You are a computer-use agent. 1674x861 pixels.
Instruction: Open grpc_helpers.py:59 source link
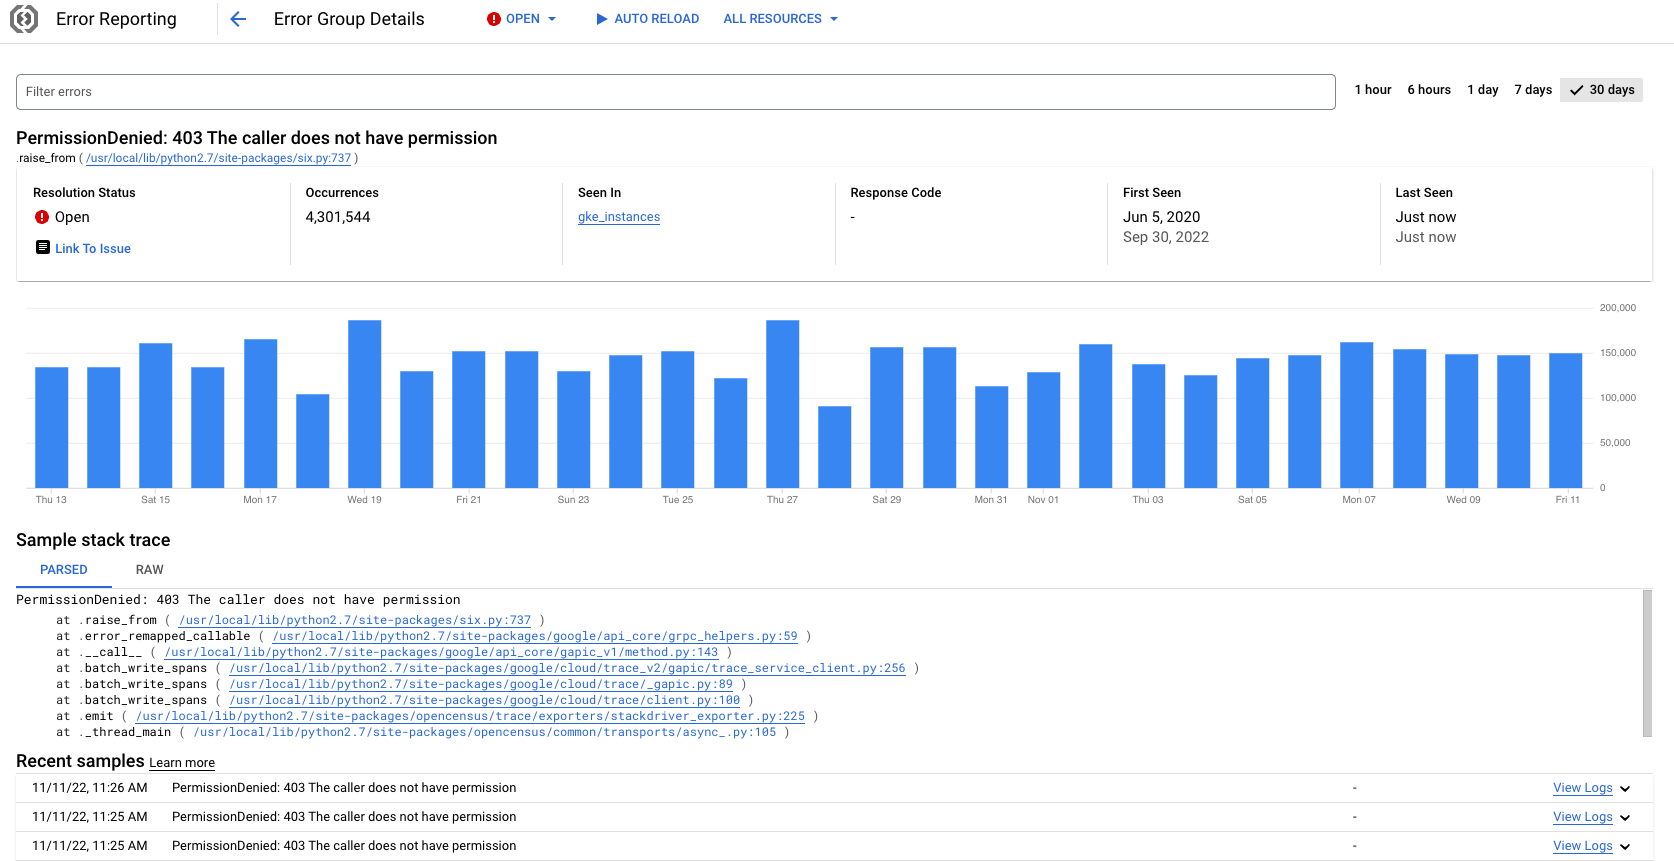[x=535, y=636]
